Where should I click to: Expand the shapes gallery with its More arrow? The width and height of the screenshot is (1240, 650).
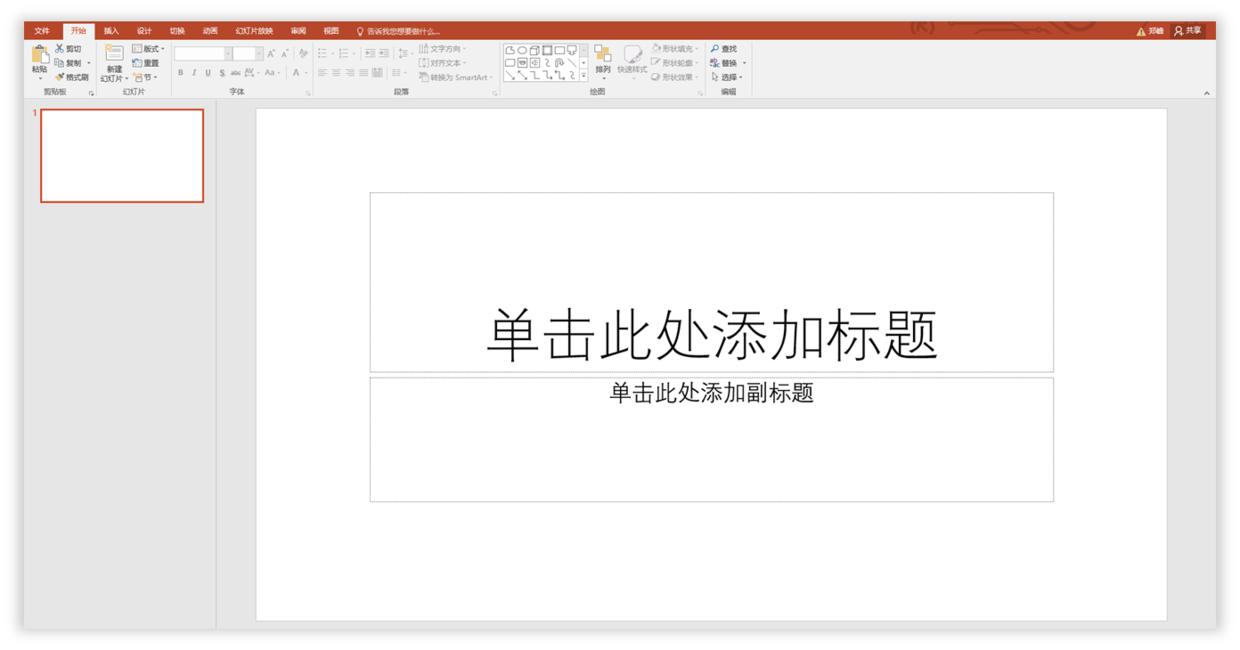583,76
